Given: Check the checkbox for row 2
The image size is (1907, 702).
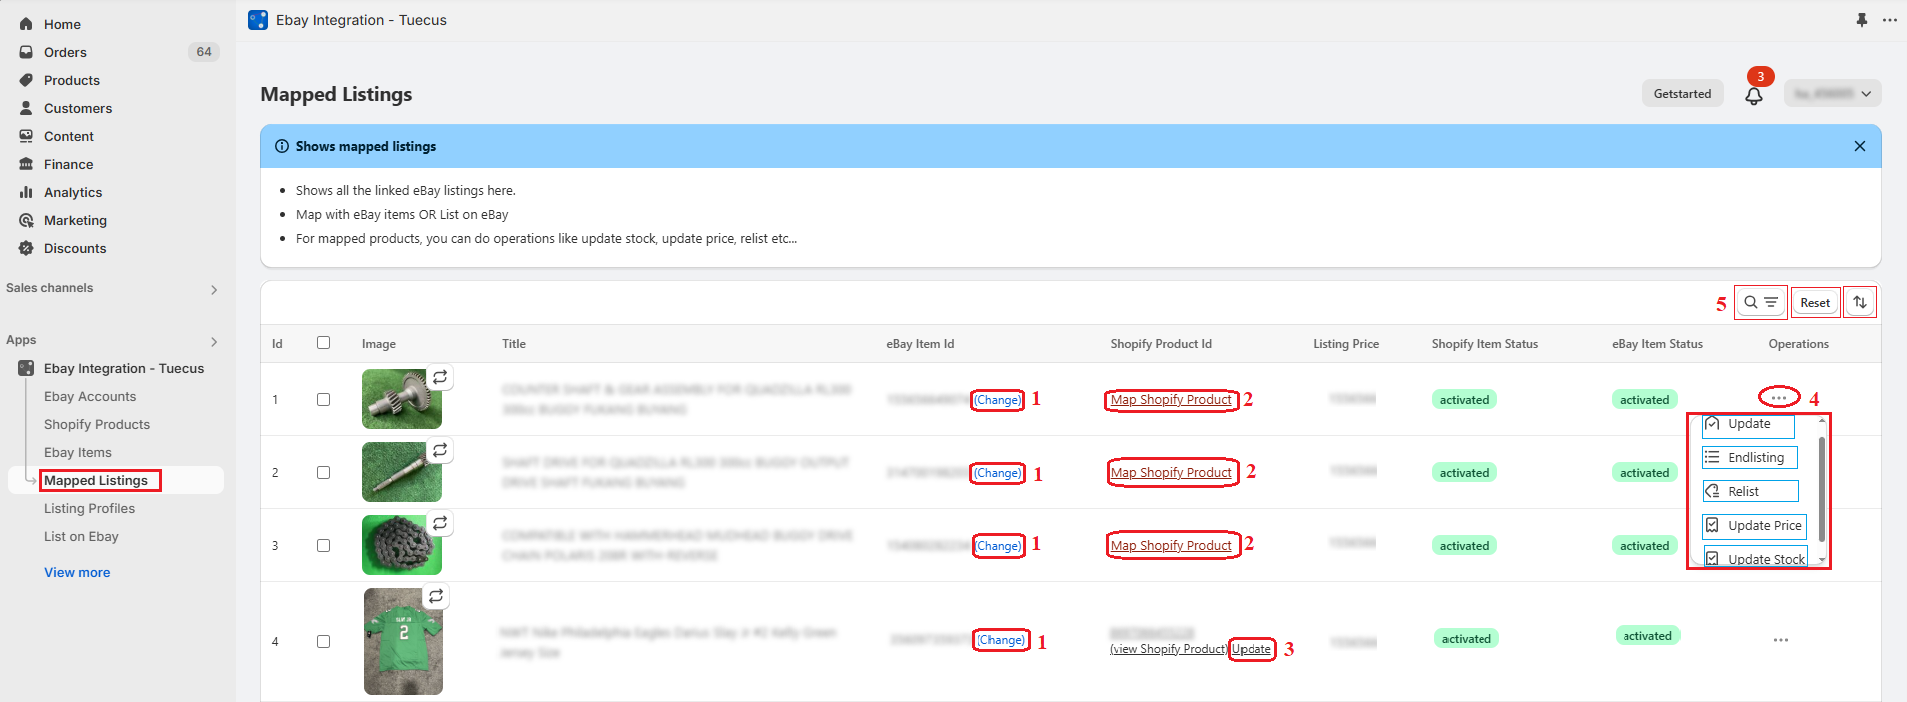Looking at the screenshot, I should click(x=323, y=472).
